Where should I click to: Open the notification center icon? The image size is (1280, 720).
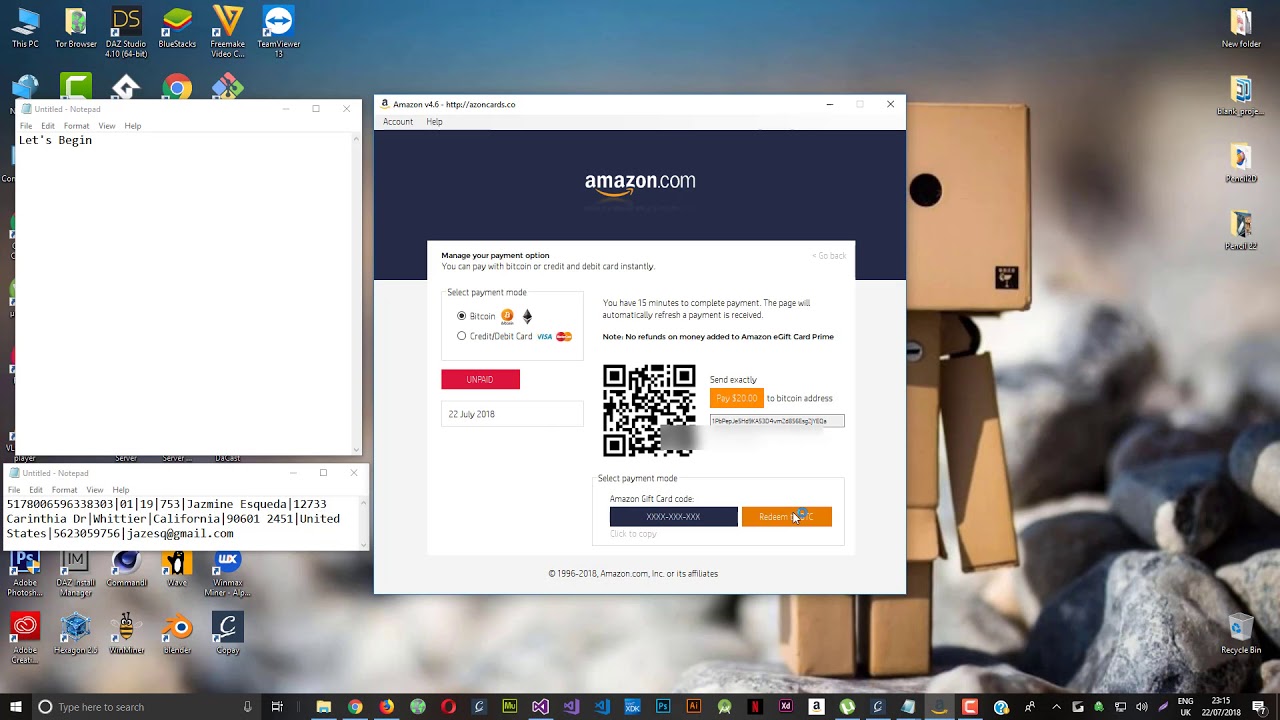tap(1259, 707)
